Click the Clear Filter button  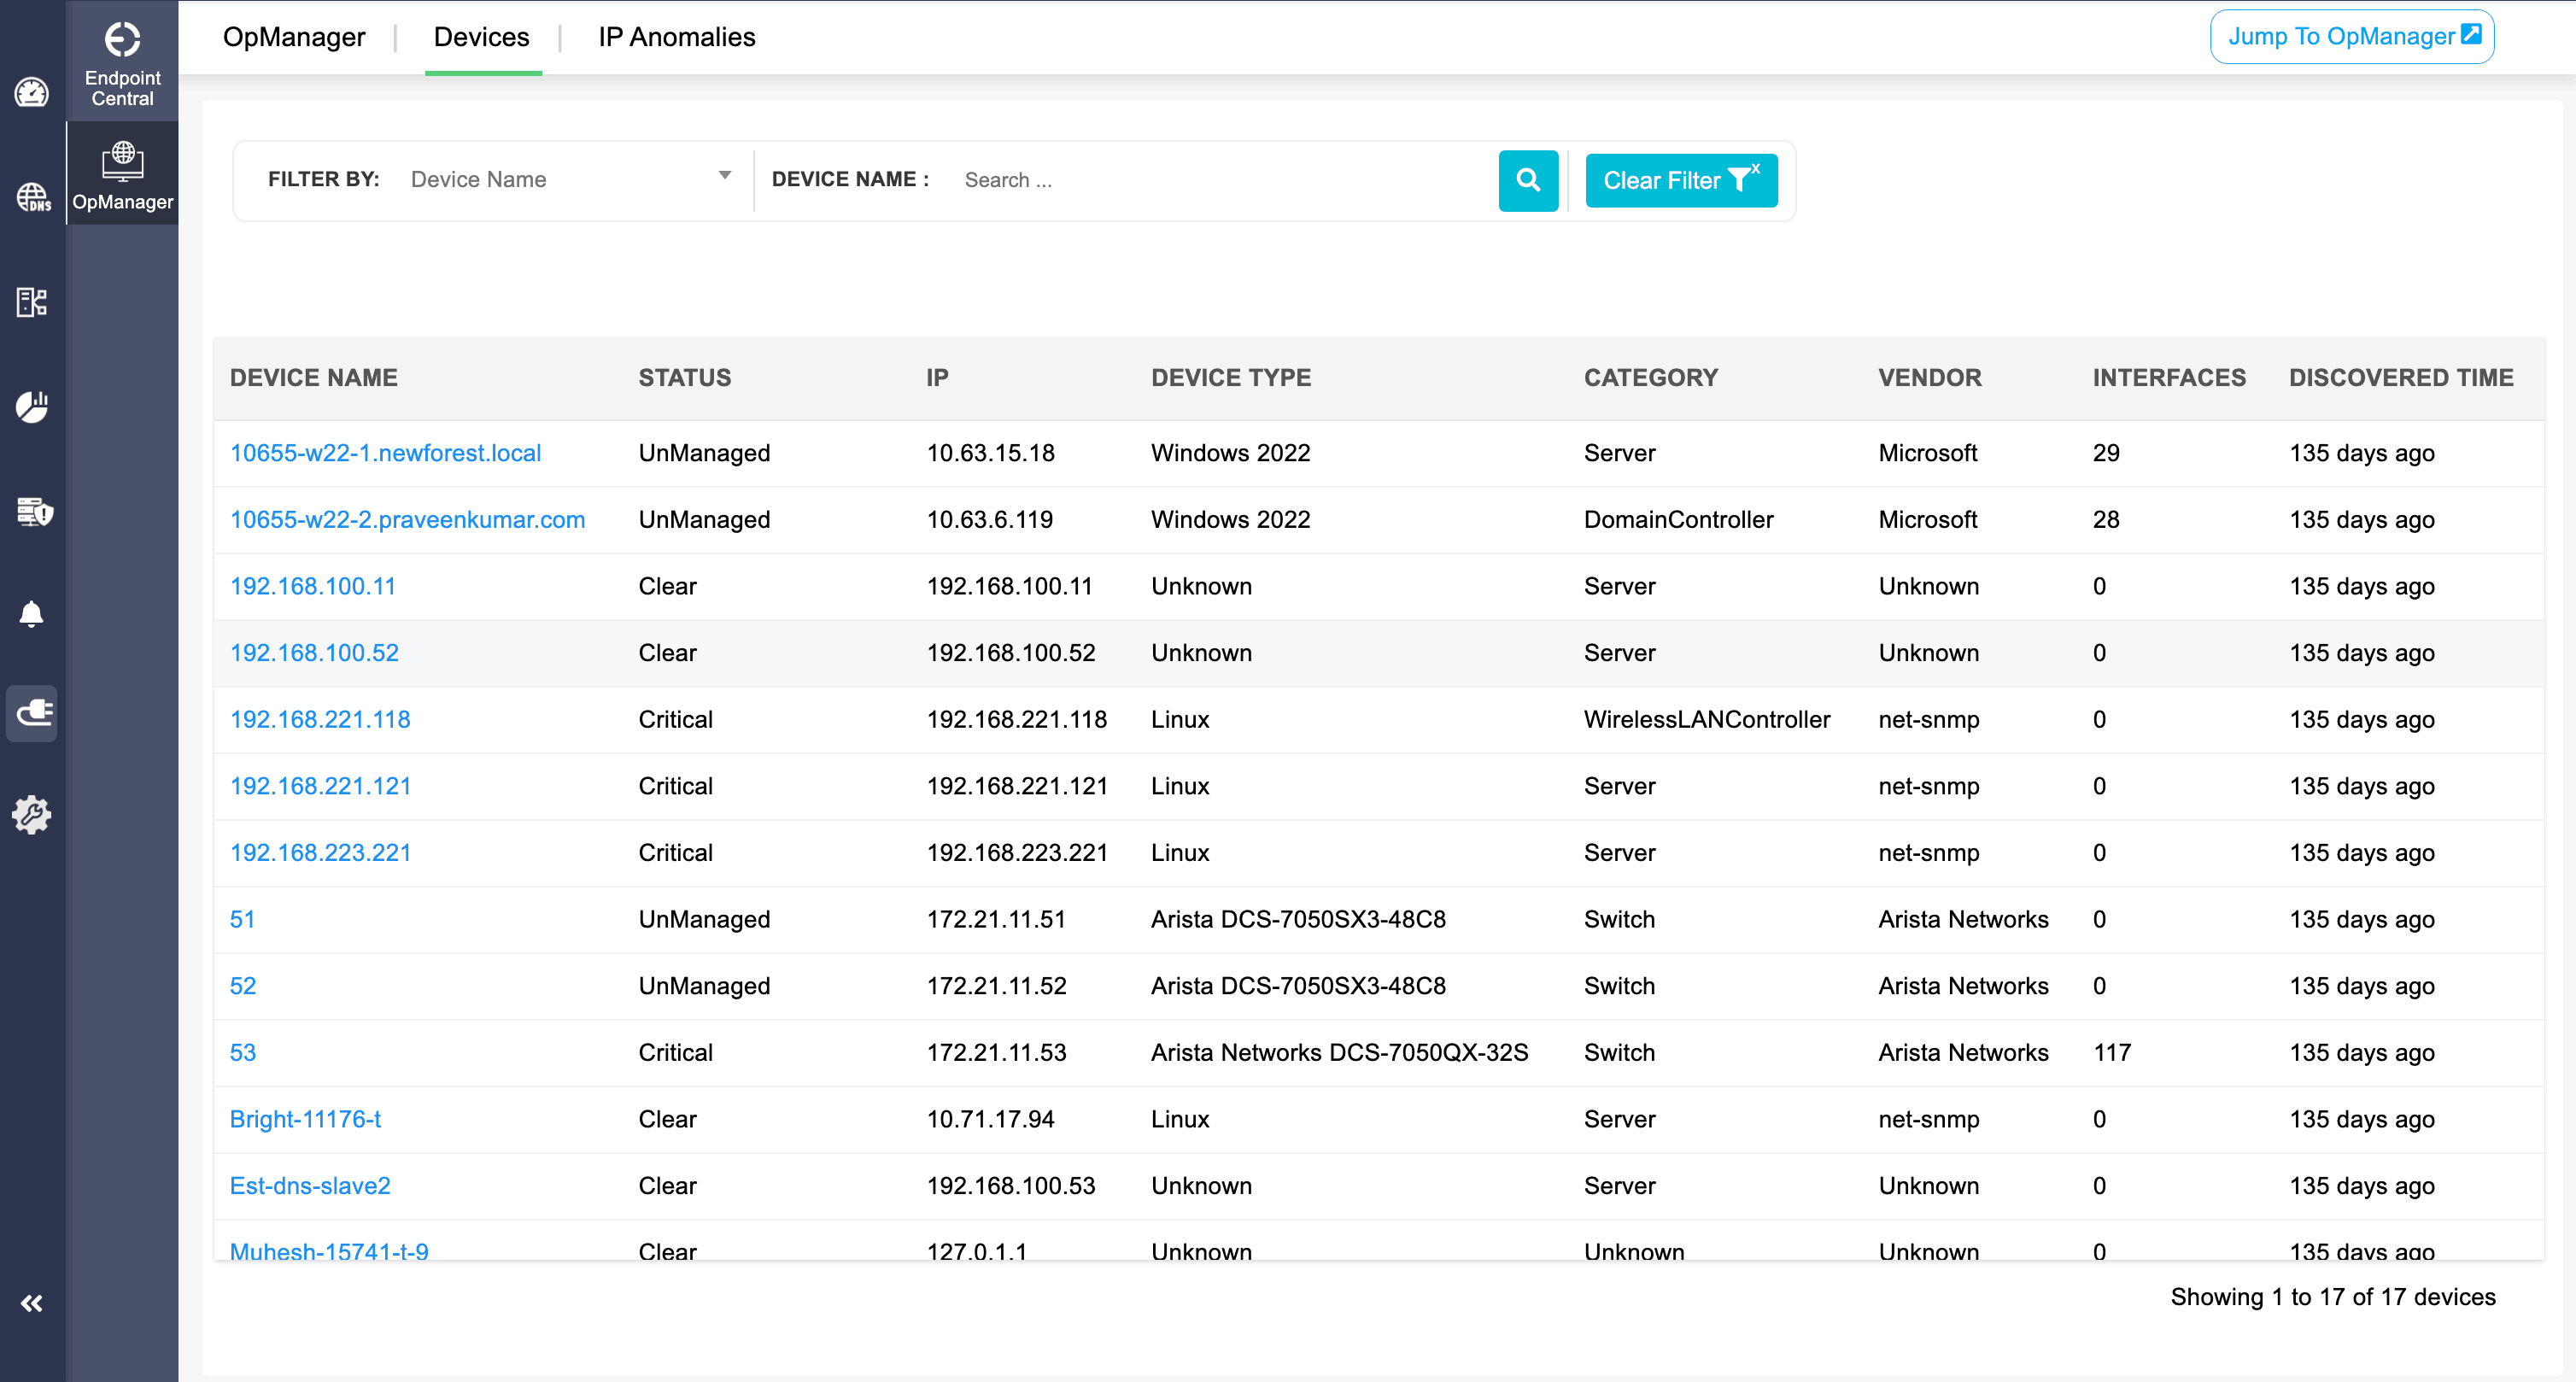coord(1681,180)
